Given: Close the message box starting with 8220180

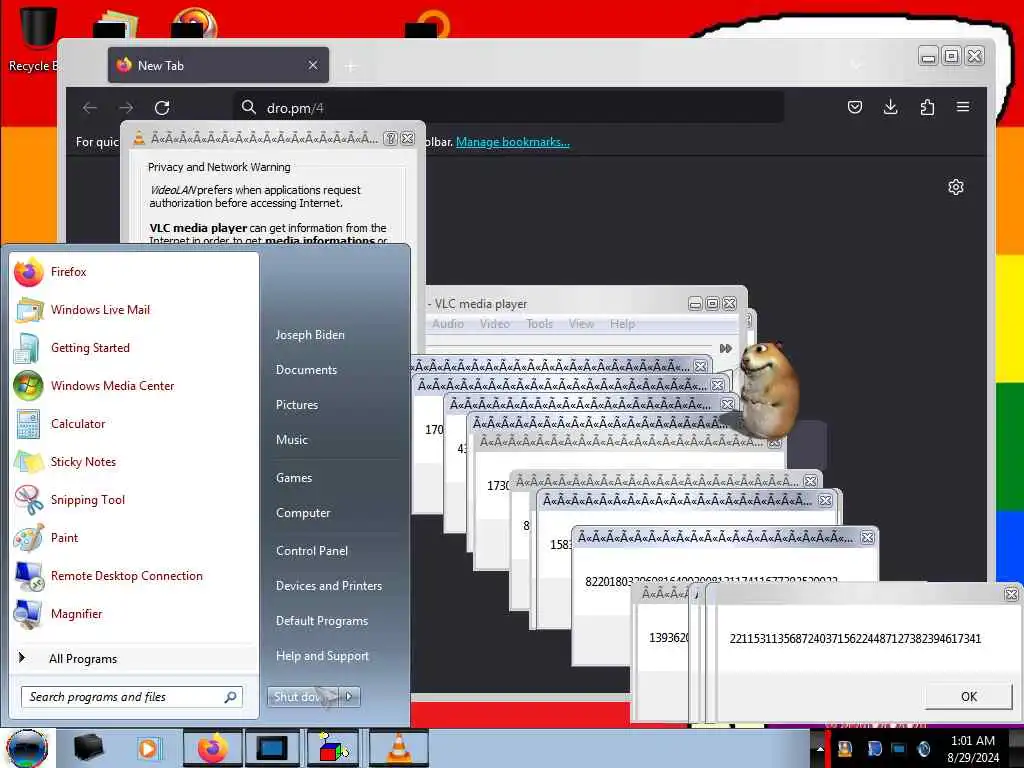Looking at the screenshot, I should (x=867, y=537).
